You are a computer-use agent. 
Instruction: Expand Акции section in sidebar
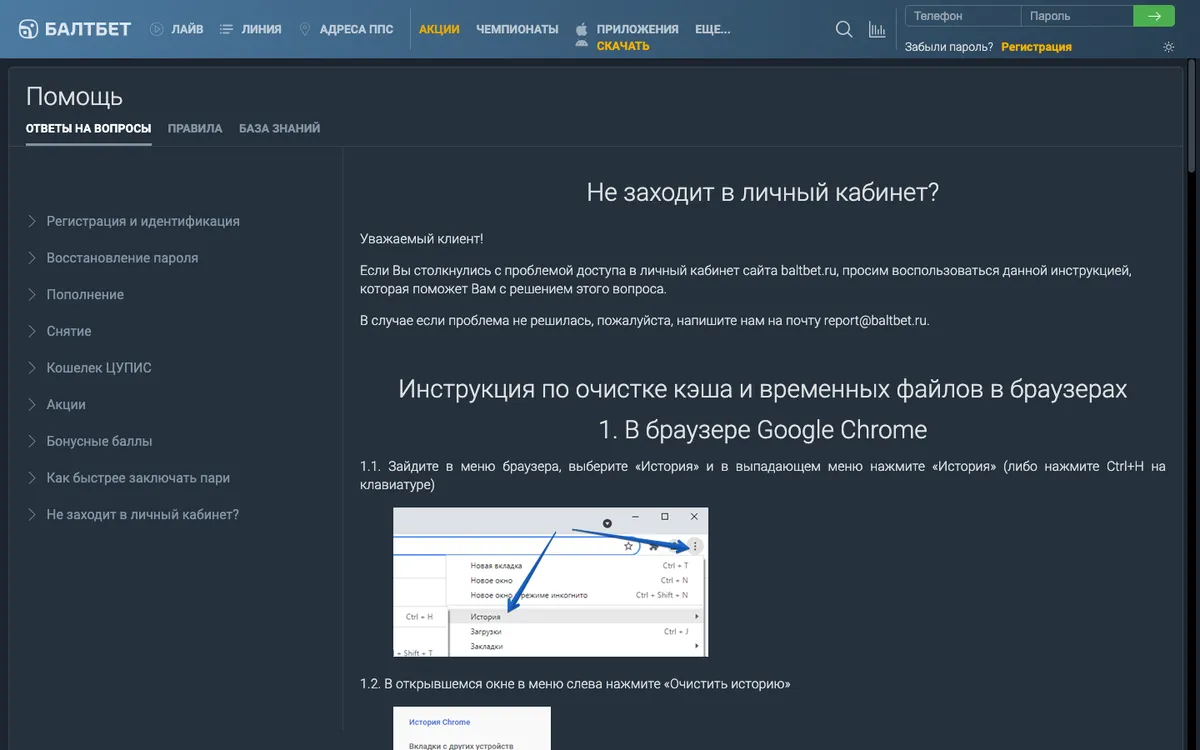[x=66, y=405]
